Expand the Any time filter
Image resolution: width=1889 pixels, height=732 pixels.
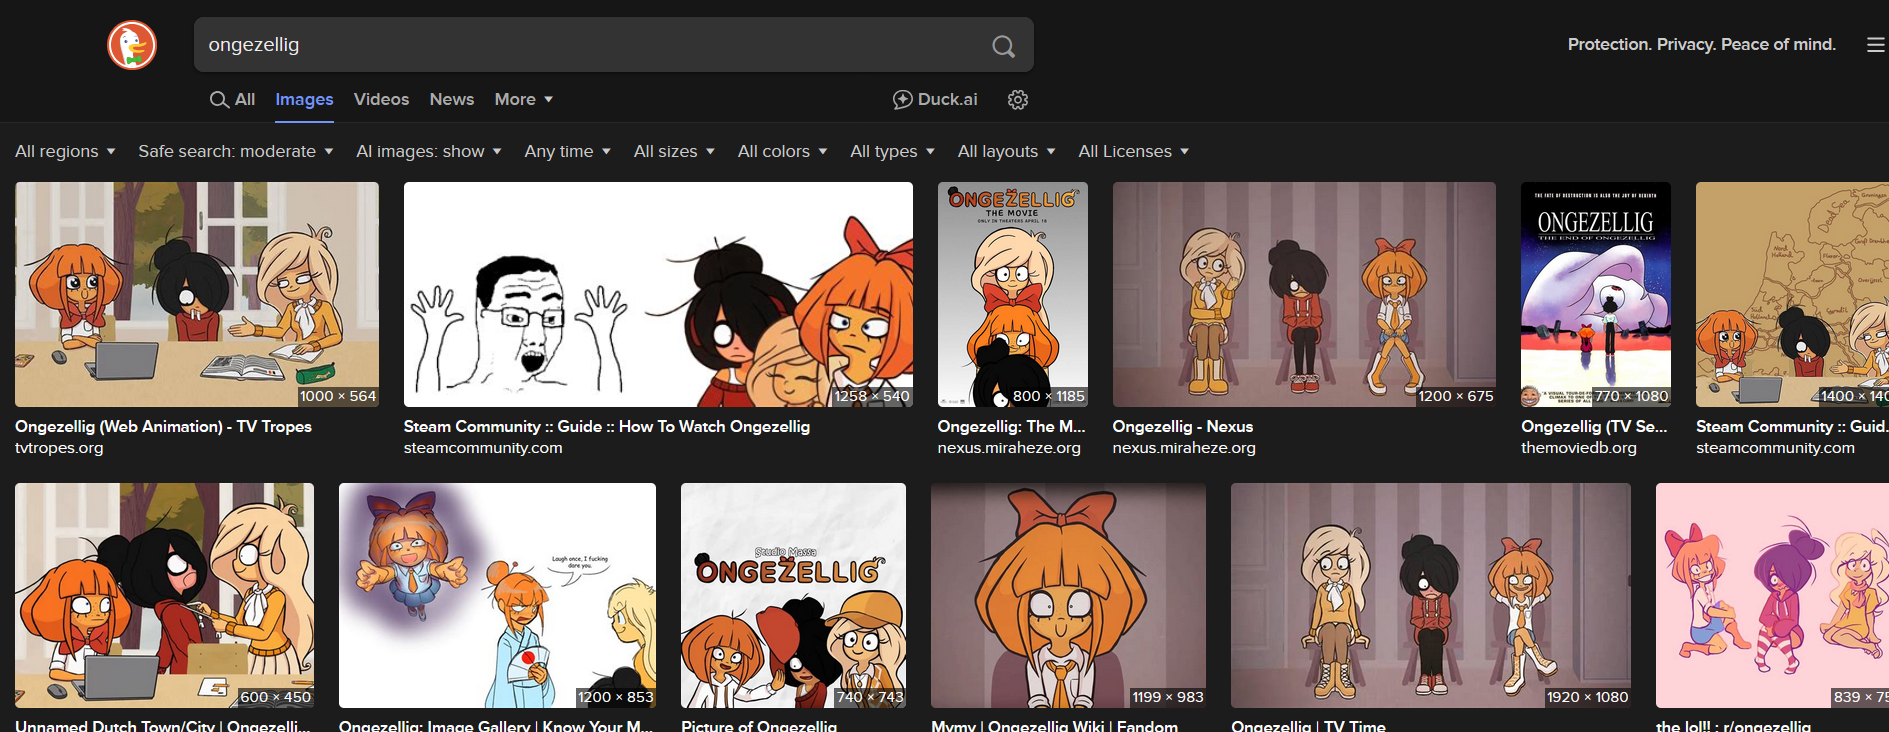567,151
